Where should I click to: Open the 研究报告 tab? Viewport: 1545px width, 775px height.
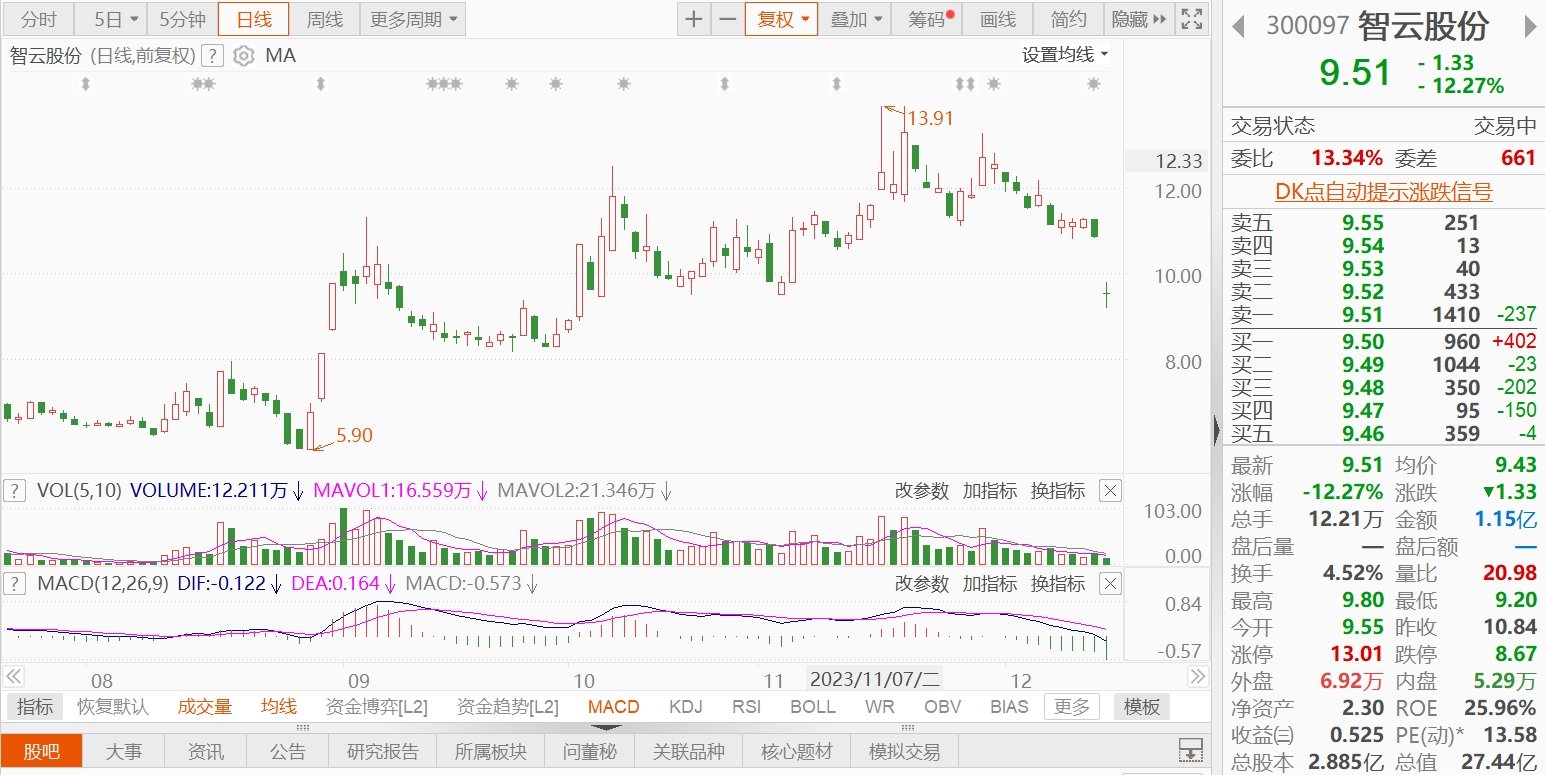coord(382,751)
